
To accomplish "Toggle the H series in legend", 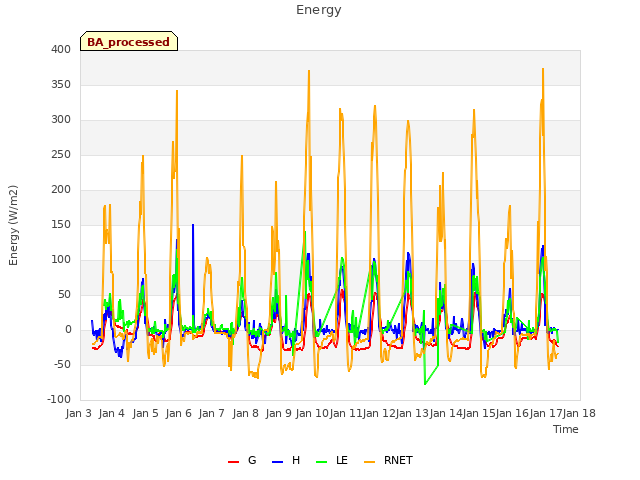I will pyautogui.click(x=286, y=460).
